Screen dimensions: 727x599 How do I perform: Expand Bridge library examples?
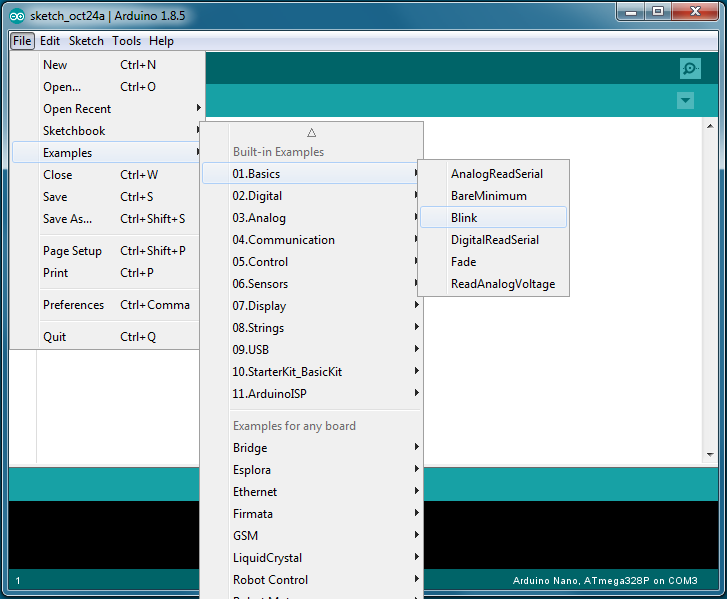pyautogui.click(x=312, y=448)
